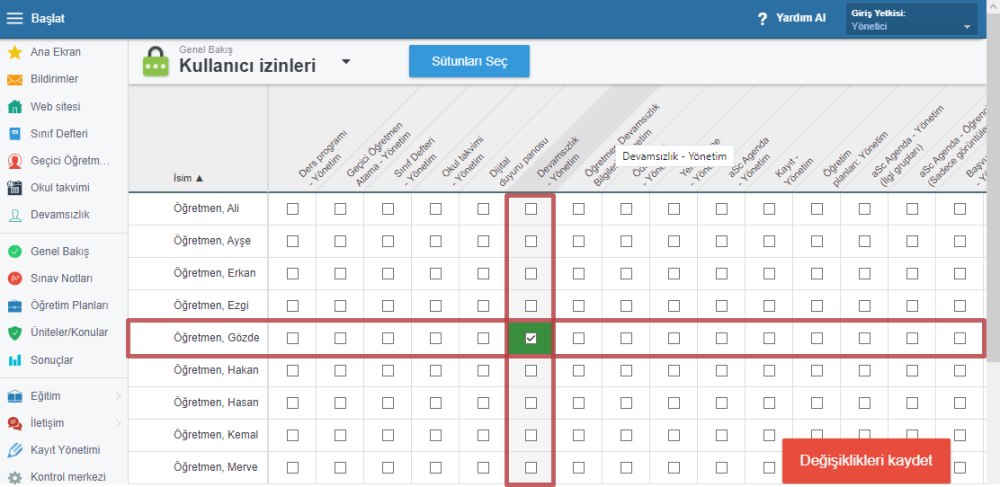Image resolution: width=1000 pixels, height=487 pixels.
Task: Open Bildirimler envelope icon
Action: point(15,79)
